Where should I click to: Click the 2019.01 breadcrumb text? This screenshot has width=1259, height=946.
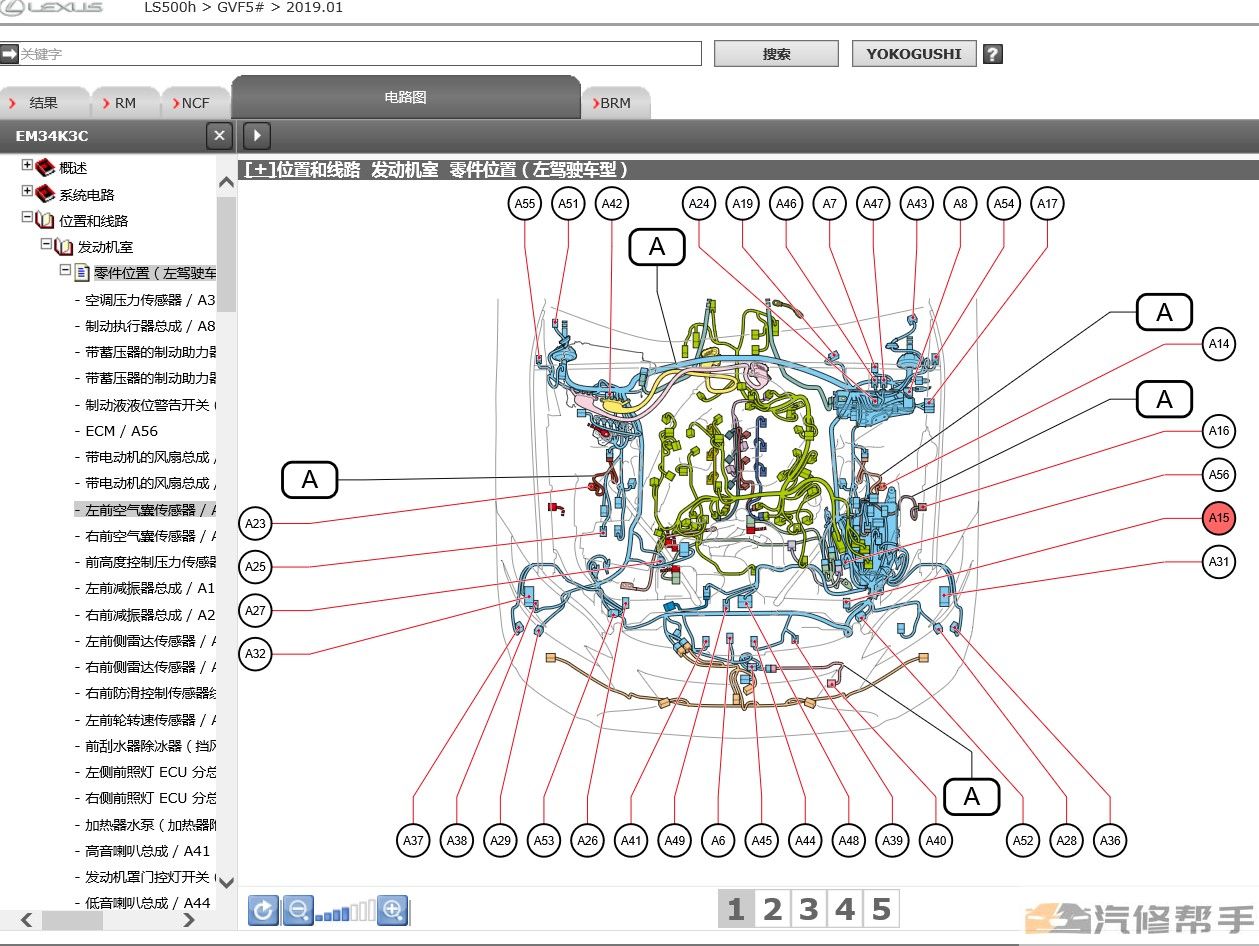point(314,7)
